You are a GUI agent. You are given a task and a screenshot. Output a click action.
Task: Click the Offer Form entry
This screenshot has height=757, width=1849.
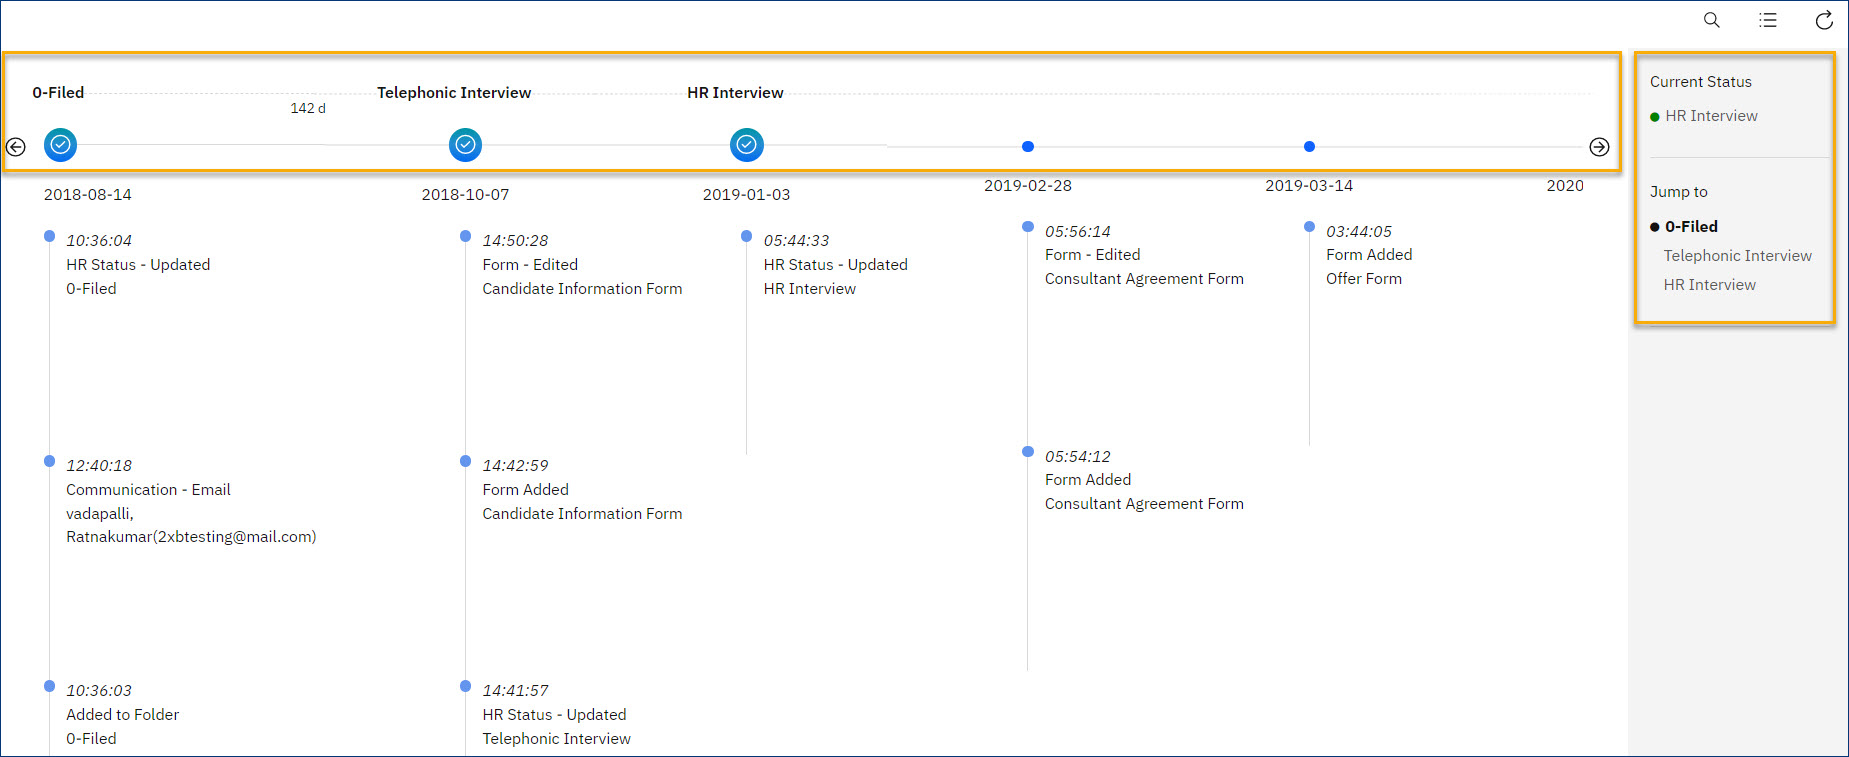1364,279
